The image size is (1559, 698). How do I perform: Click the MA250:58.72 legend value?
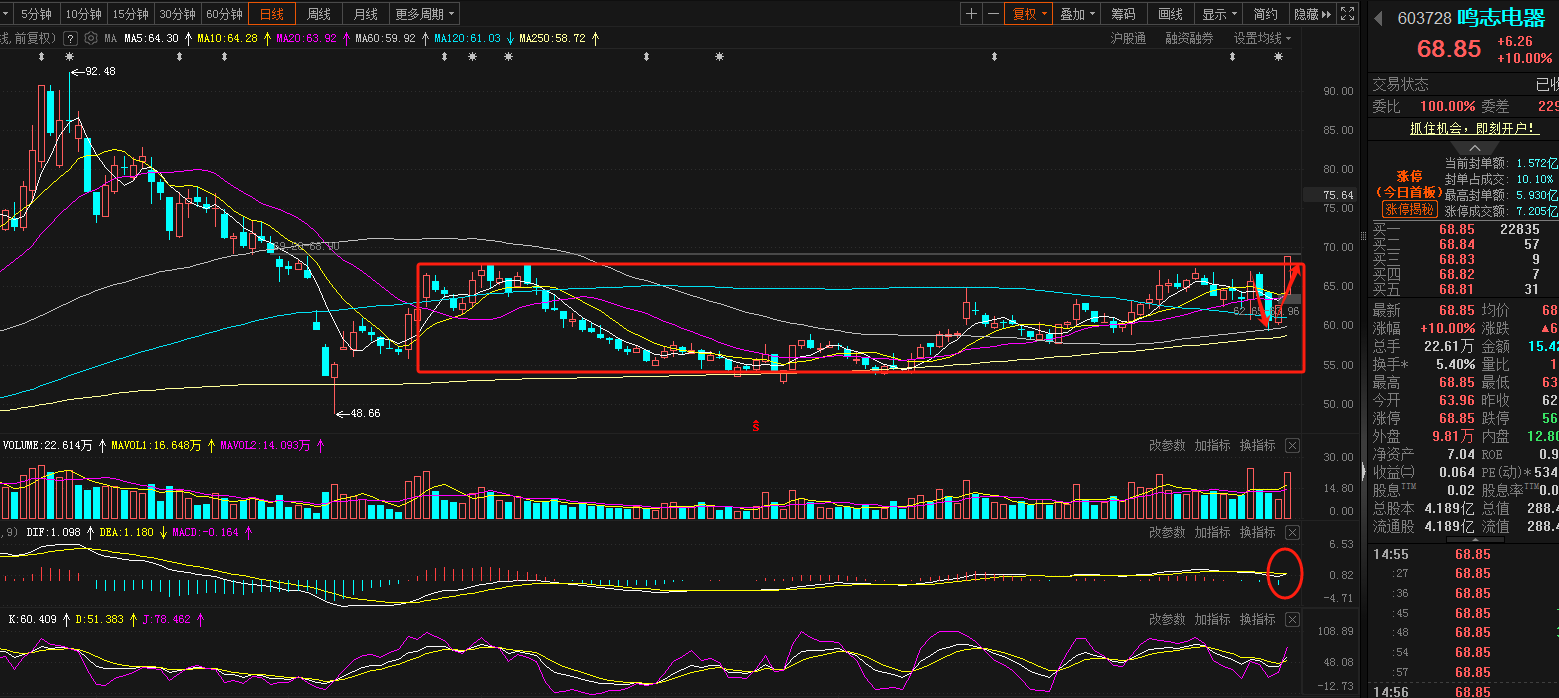(553, 38)
